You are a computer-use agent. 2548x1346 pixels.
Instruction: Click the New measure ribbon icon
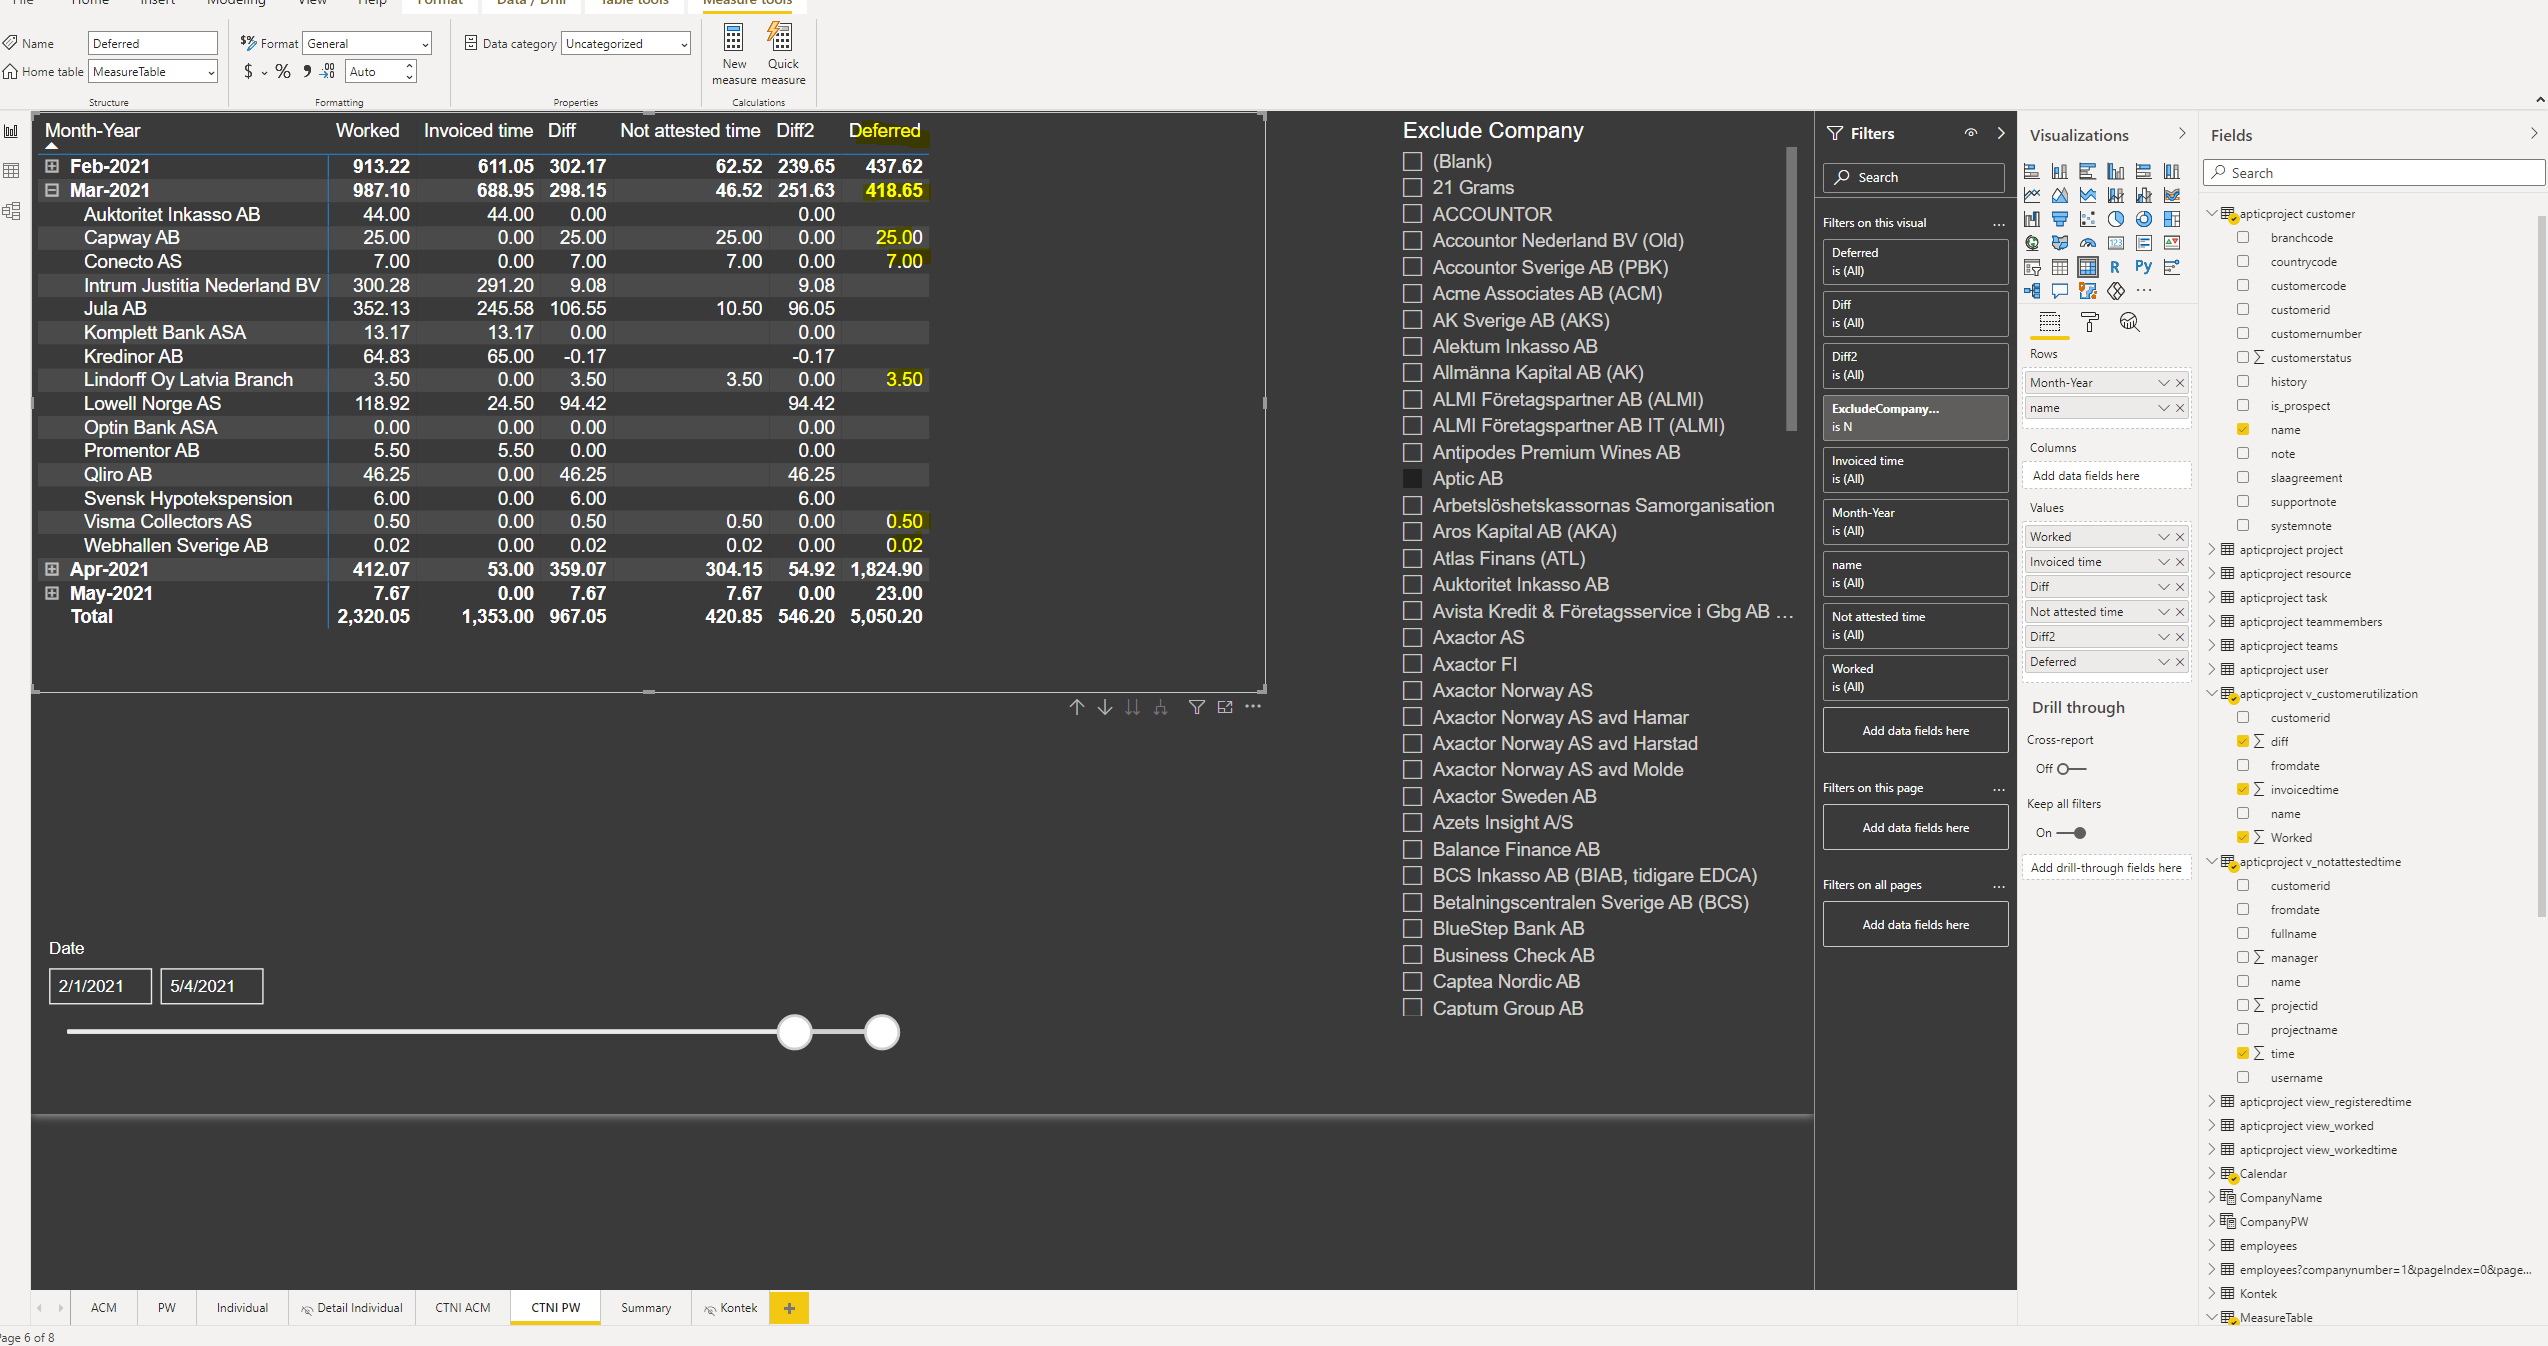coord(734,54)
